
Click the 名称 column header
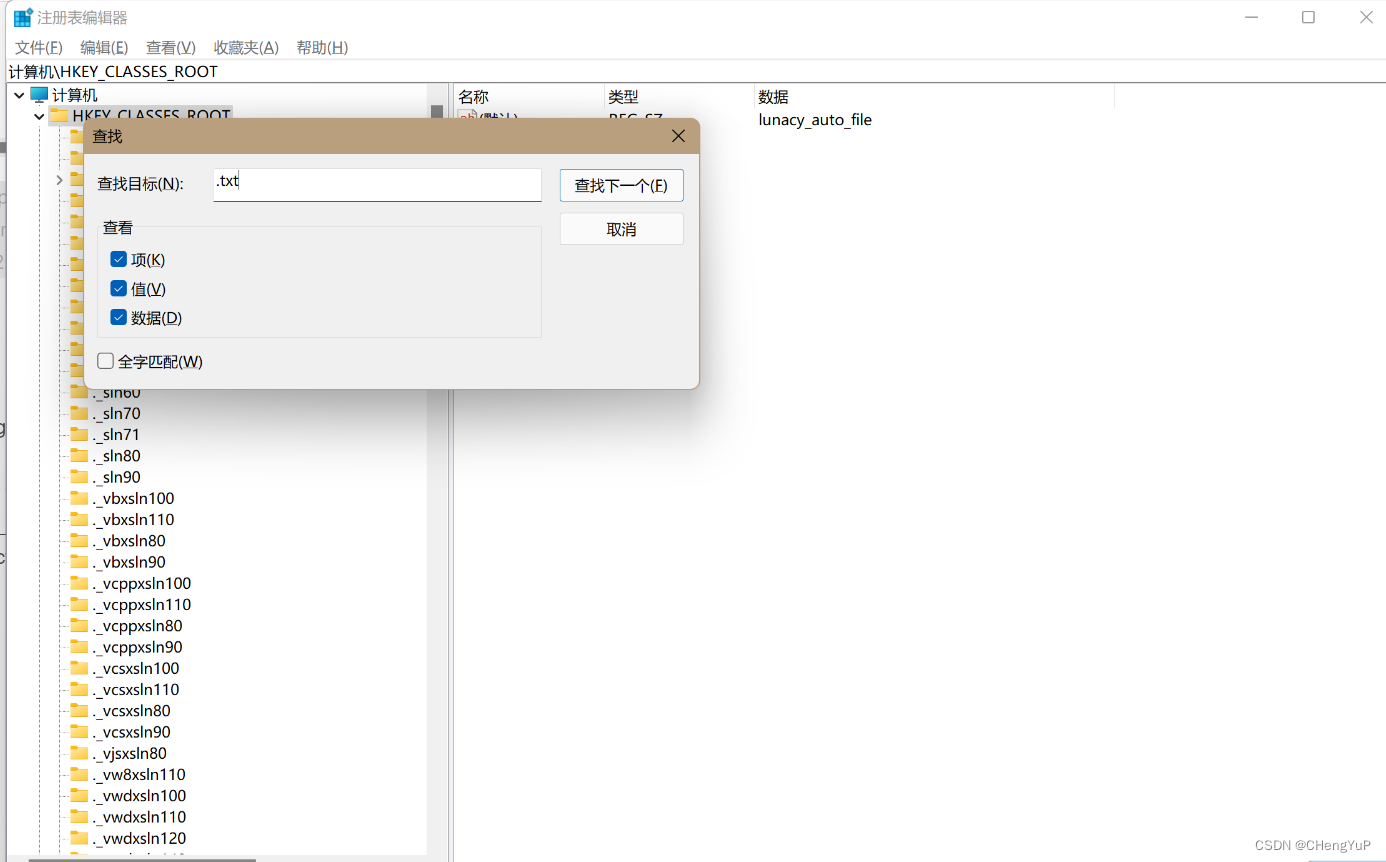pyautogui.click(x=528, y=97)
